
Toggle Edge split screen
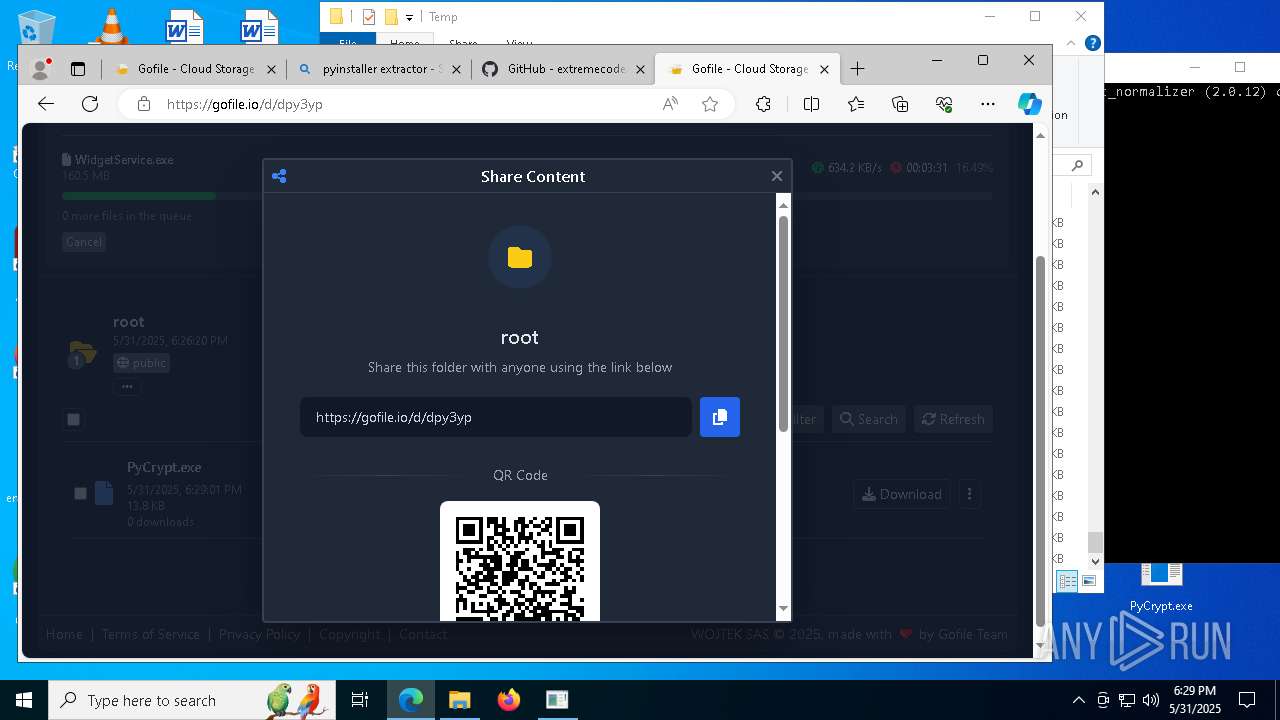[811, 104]
